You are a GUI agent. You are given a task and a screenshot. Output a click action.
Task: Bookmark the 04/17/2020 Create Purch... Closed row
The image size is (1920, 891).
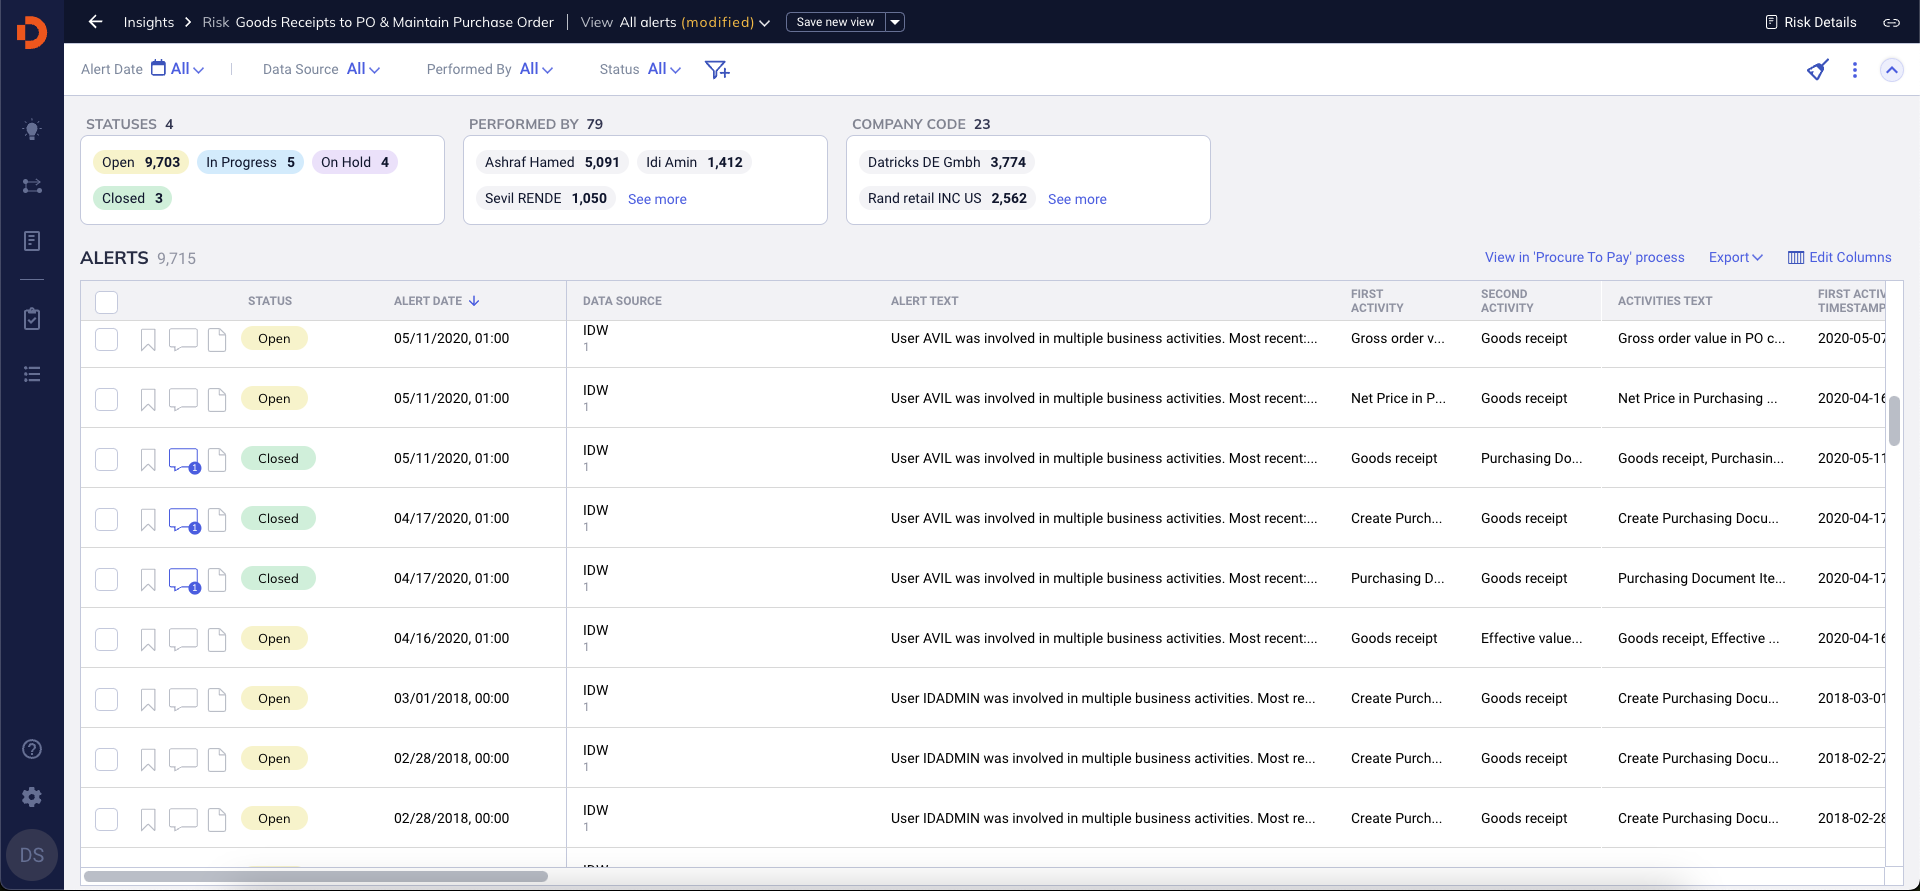(x=148, y=519)
